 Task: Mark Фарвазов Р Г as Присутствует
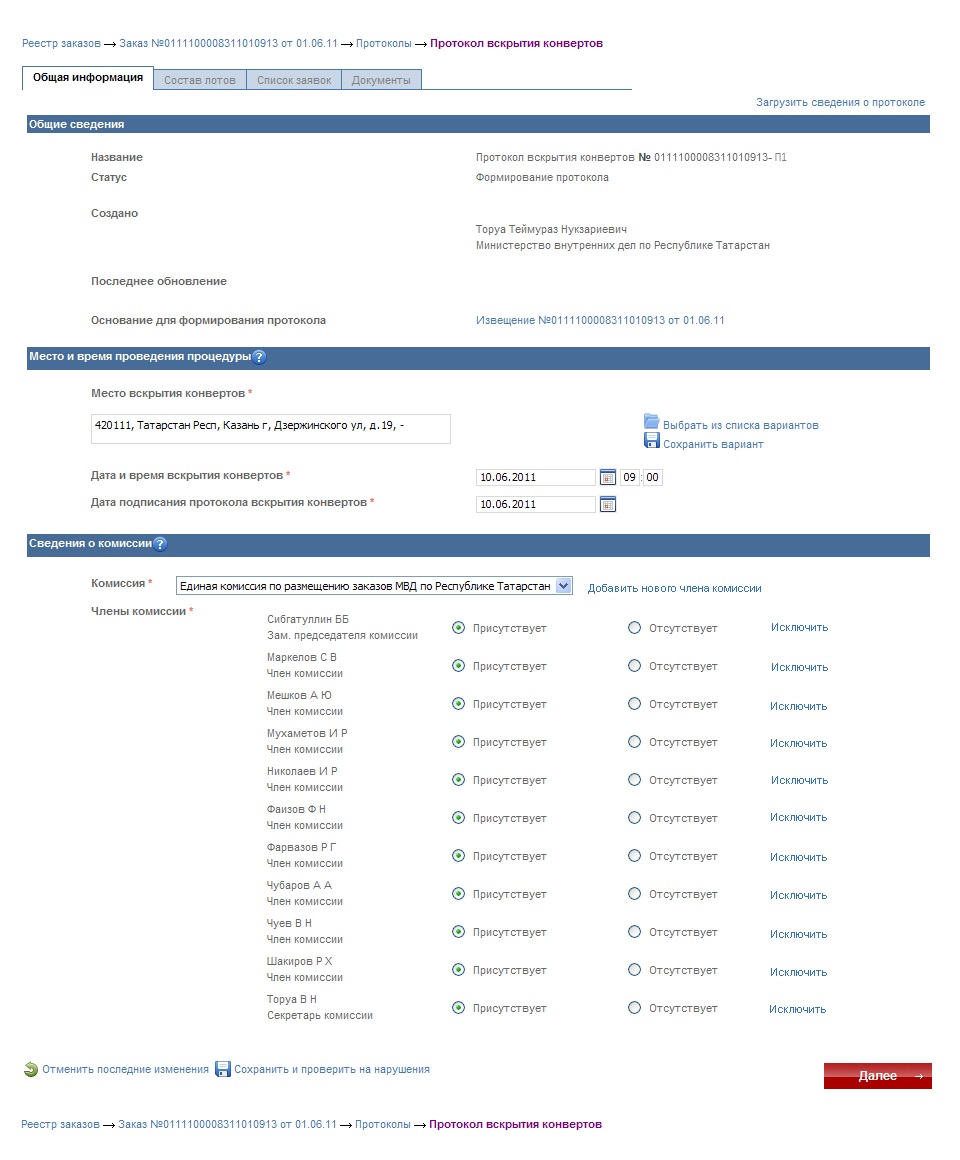[459, 856]
